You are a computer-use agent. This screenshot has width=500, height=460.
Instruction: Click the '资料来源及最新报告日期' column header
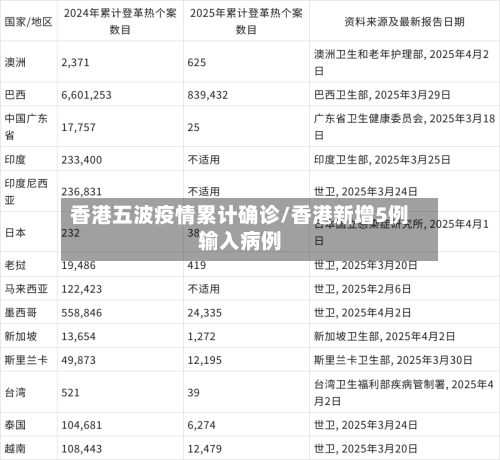404,22
